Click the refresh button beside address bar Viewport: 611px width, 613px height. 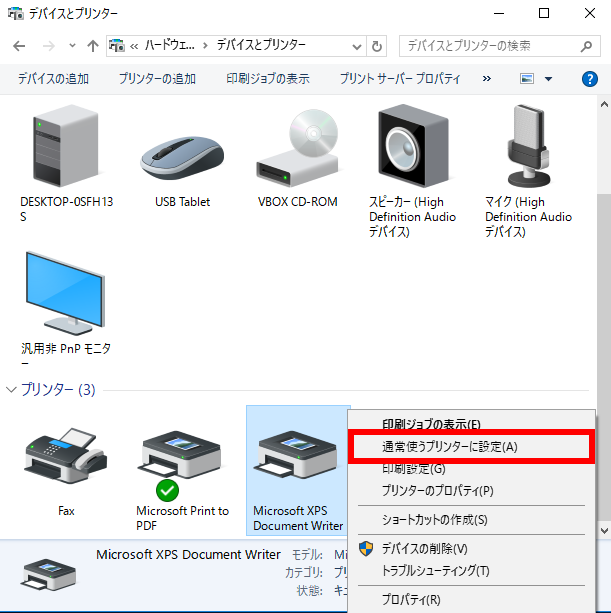377,46
